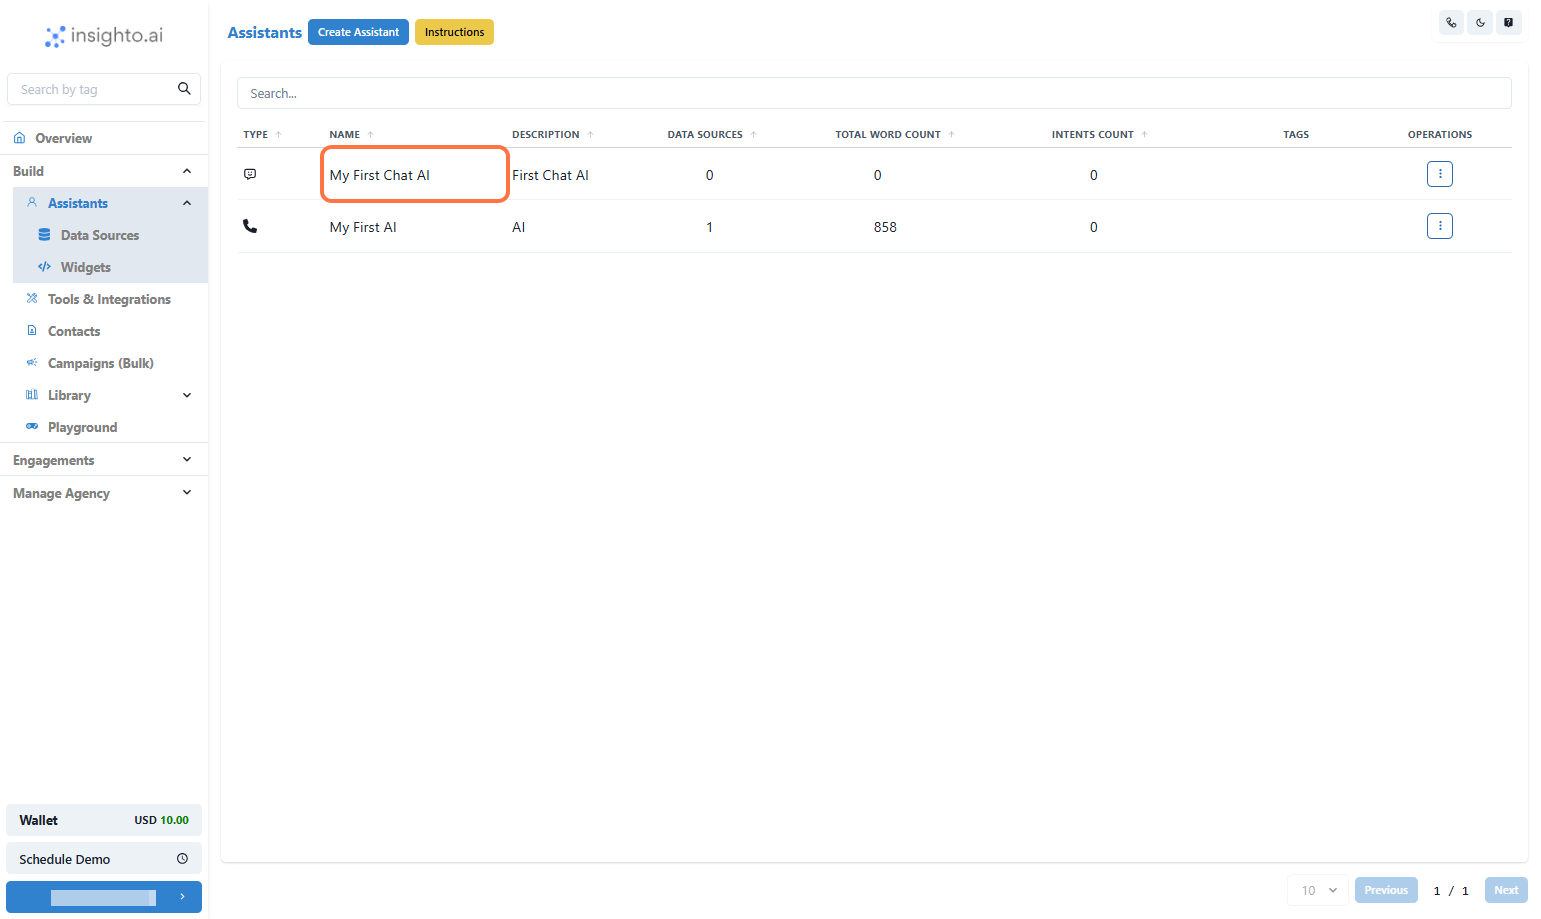Select the My First Chat AI name
The height and width of the screenshot is (919, 1541).
click(x=380, y=175)
